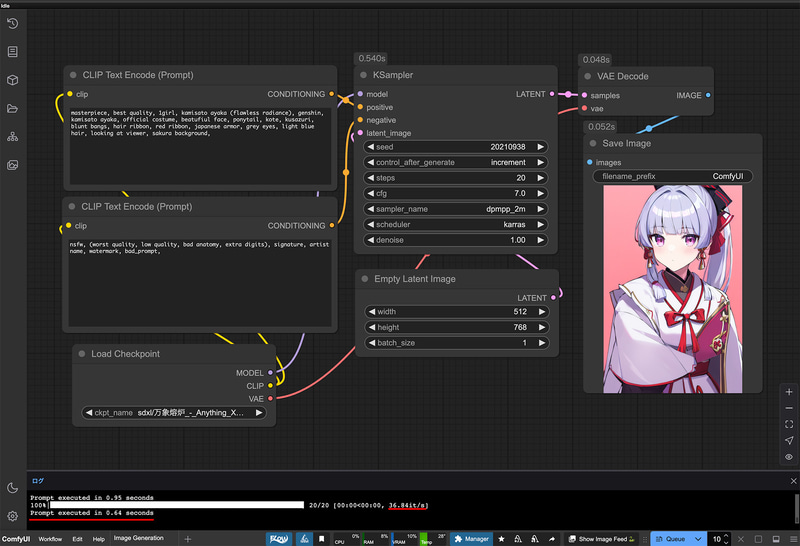Image resolution: width=800 pixels, height=546 pixels.
Task: Click the batch count stepper showing 10
Action: coord(720,539)
